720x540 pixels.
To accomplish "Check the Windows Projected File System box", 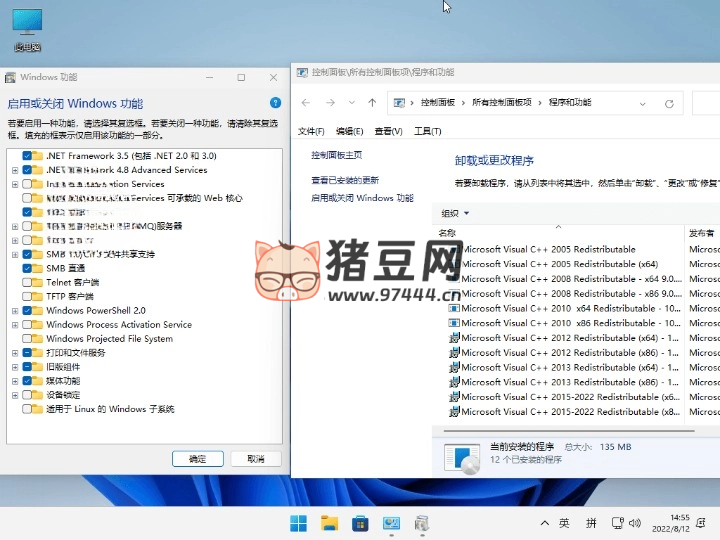I will tap(27, 339).
